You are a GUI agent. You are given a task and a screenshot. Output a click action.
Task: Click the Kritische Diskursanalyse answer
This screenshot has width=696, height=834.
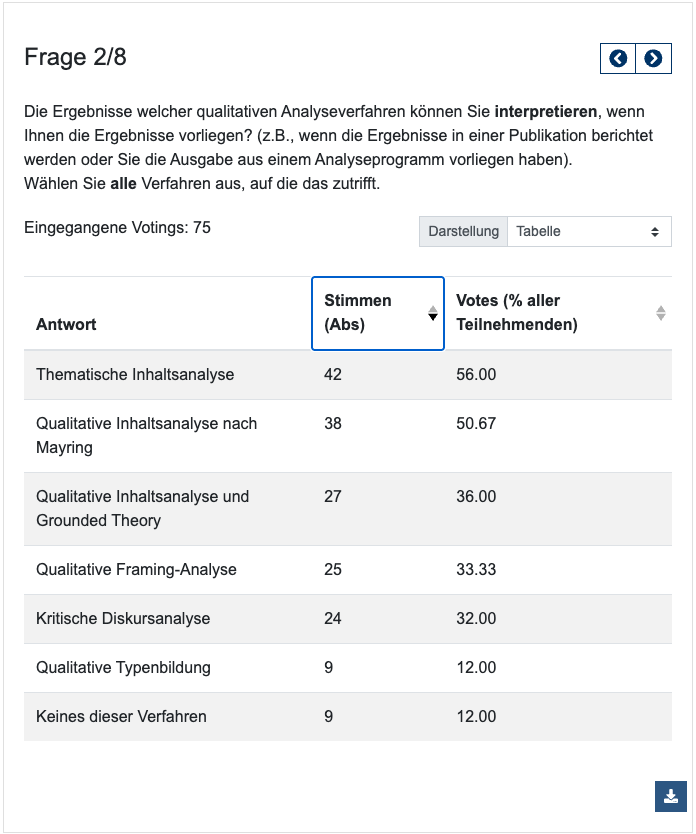coord(123,619)
